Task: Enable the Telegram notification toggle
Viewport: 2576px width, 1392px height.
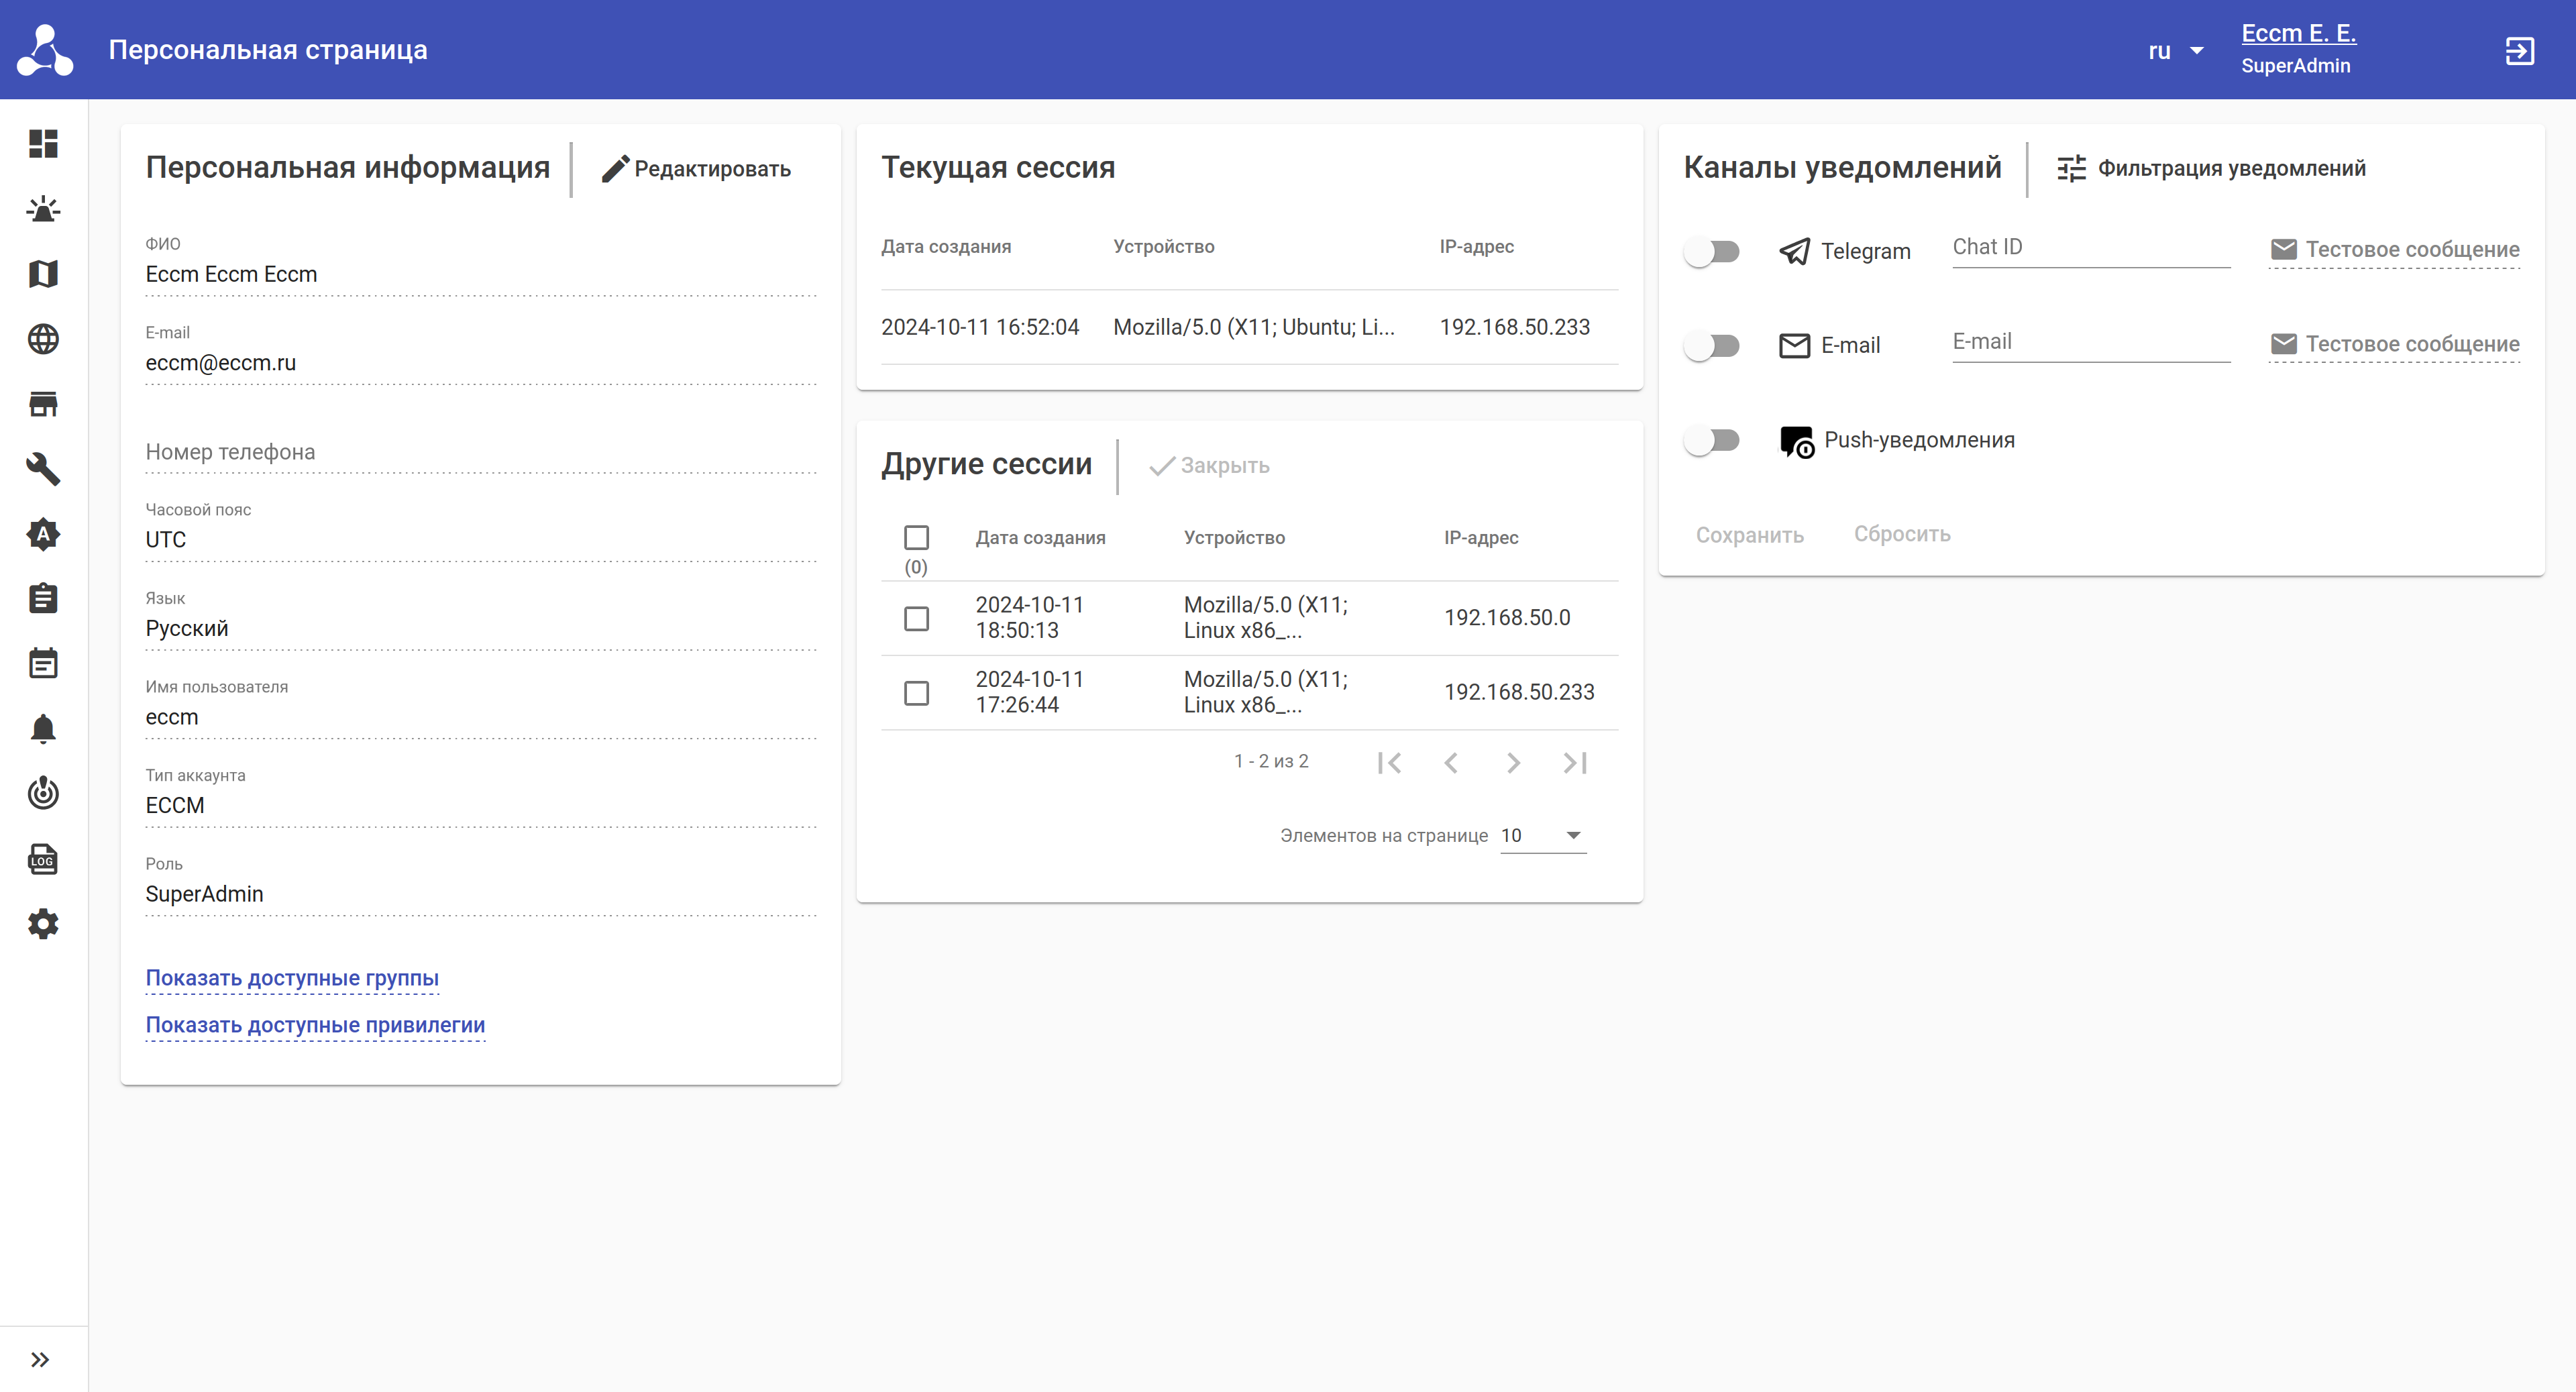Action: coord(1712,251)
